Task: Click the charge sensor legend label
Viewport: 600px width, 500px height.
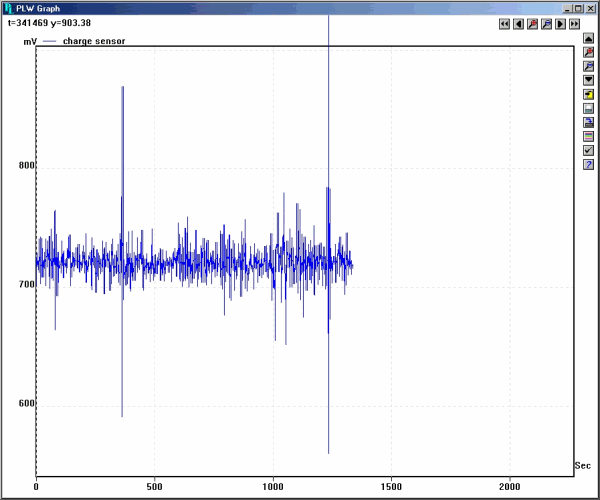Action: [x=94, y=42]
